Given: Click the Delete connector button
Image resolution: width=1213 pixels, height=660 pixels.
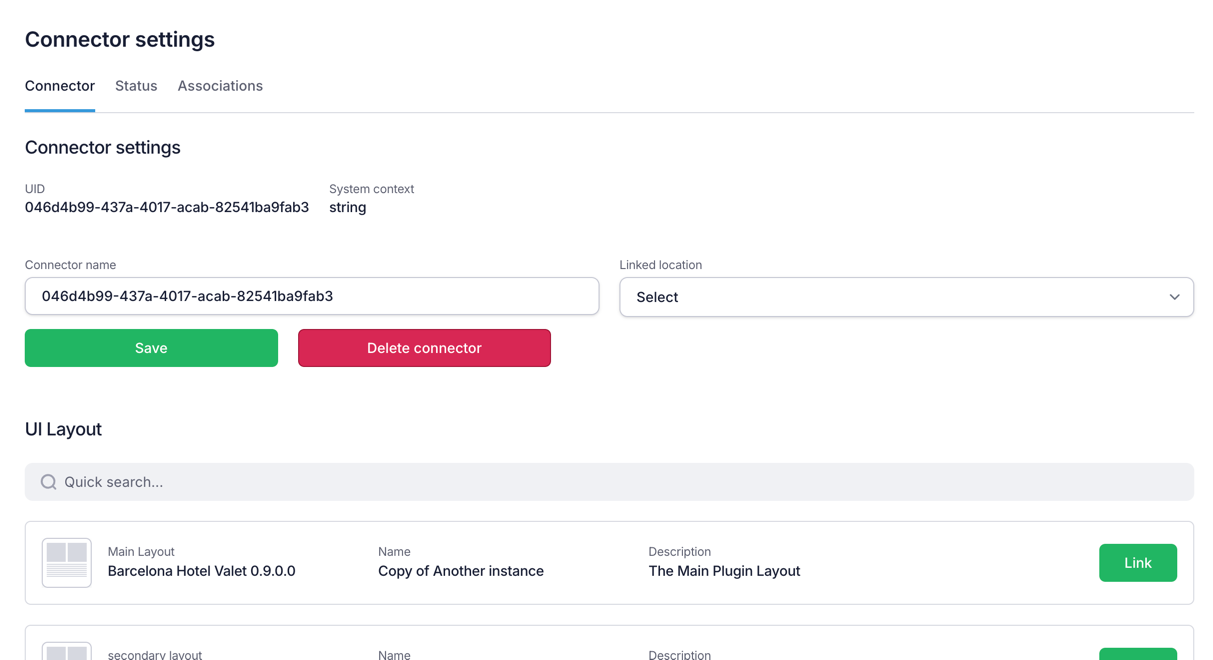Looking at the screenshot, I should [424, 348].
